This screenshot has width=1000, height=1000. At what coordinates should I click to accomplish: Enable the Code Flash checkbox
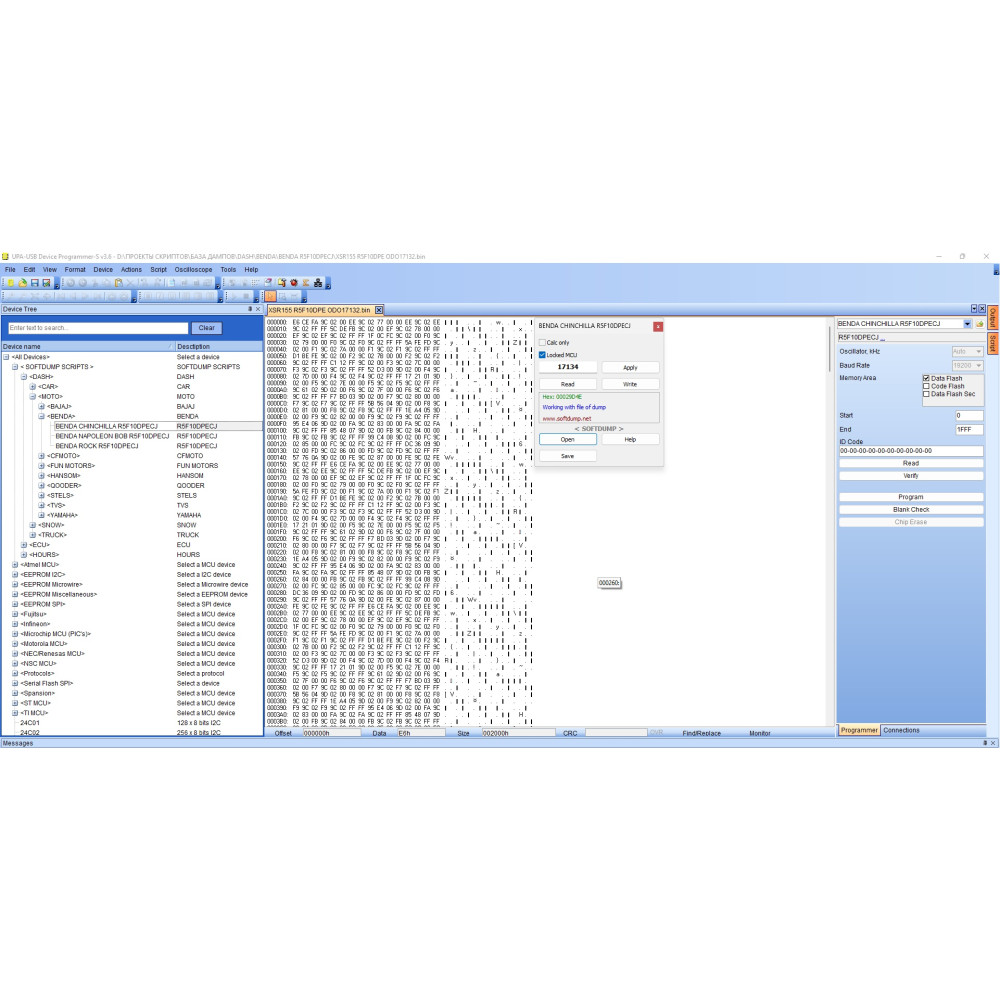926,386
